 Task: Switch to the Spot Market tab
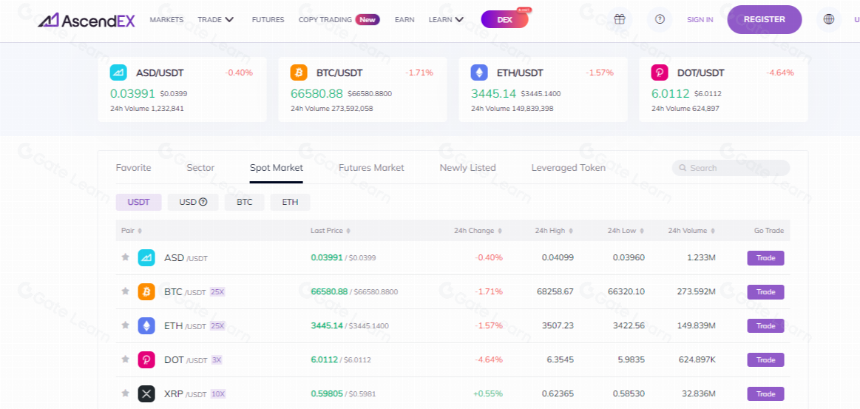point(276,168)
